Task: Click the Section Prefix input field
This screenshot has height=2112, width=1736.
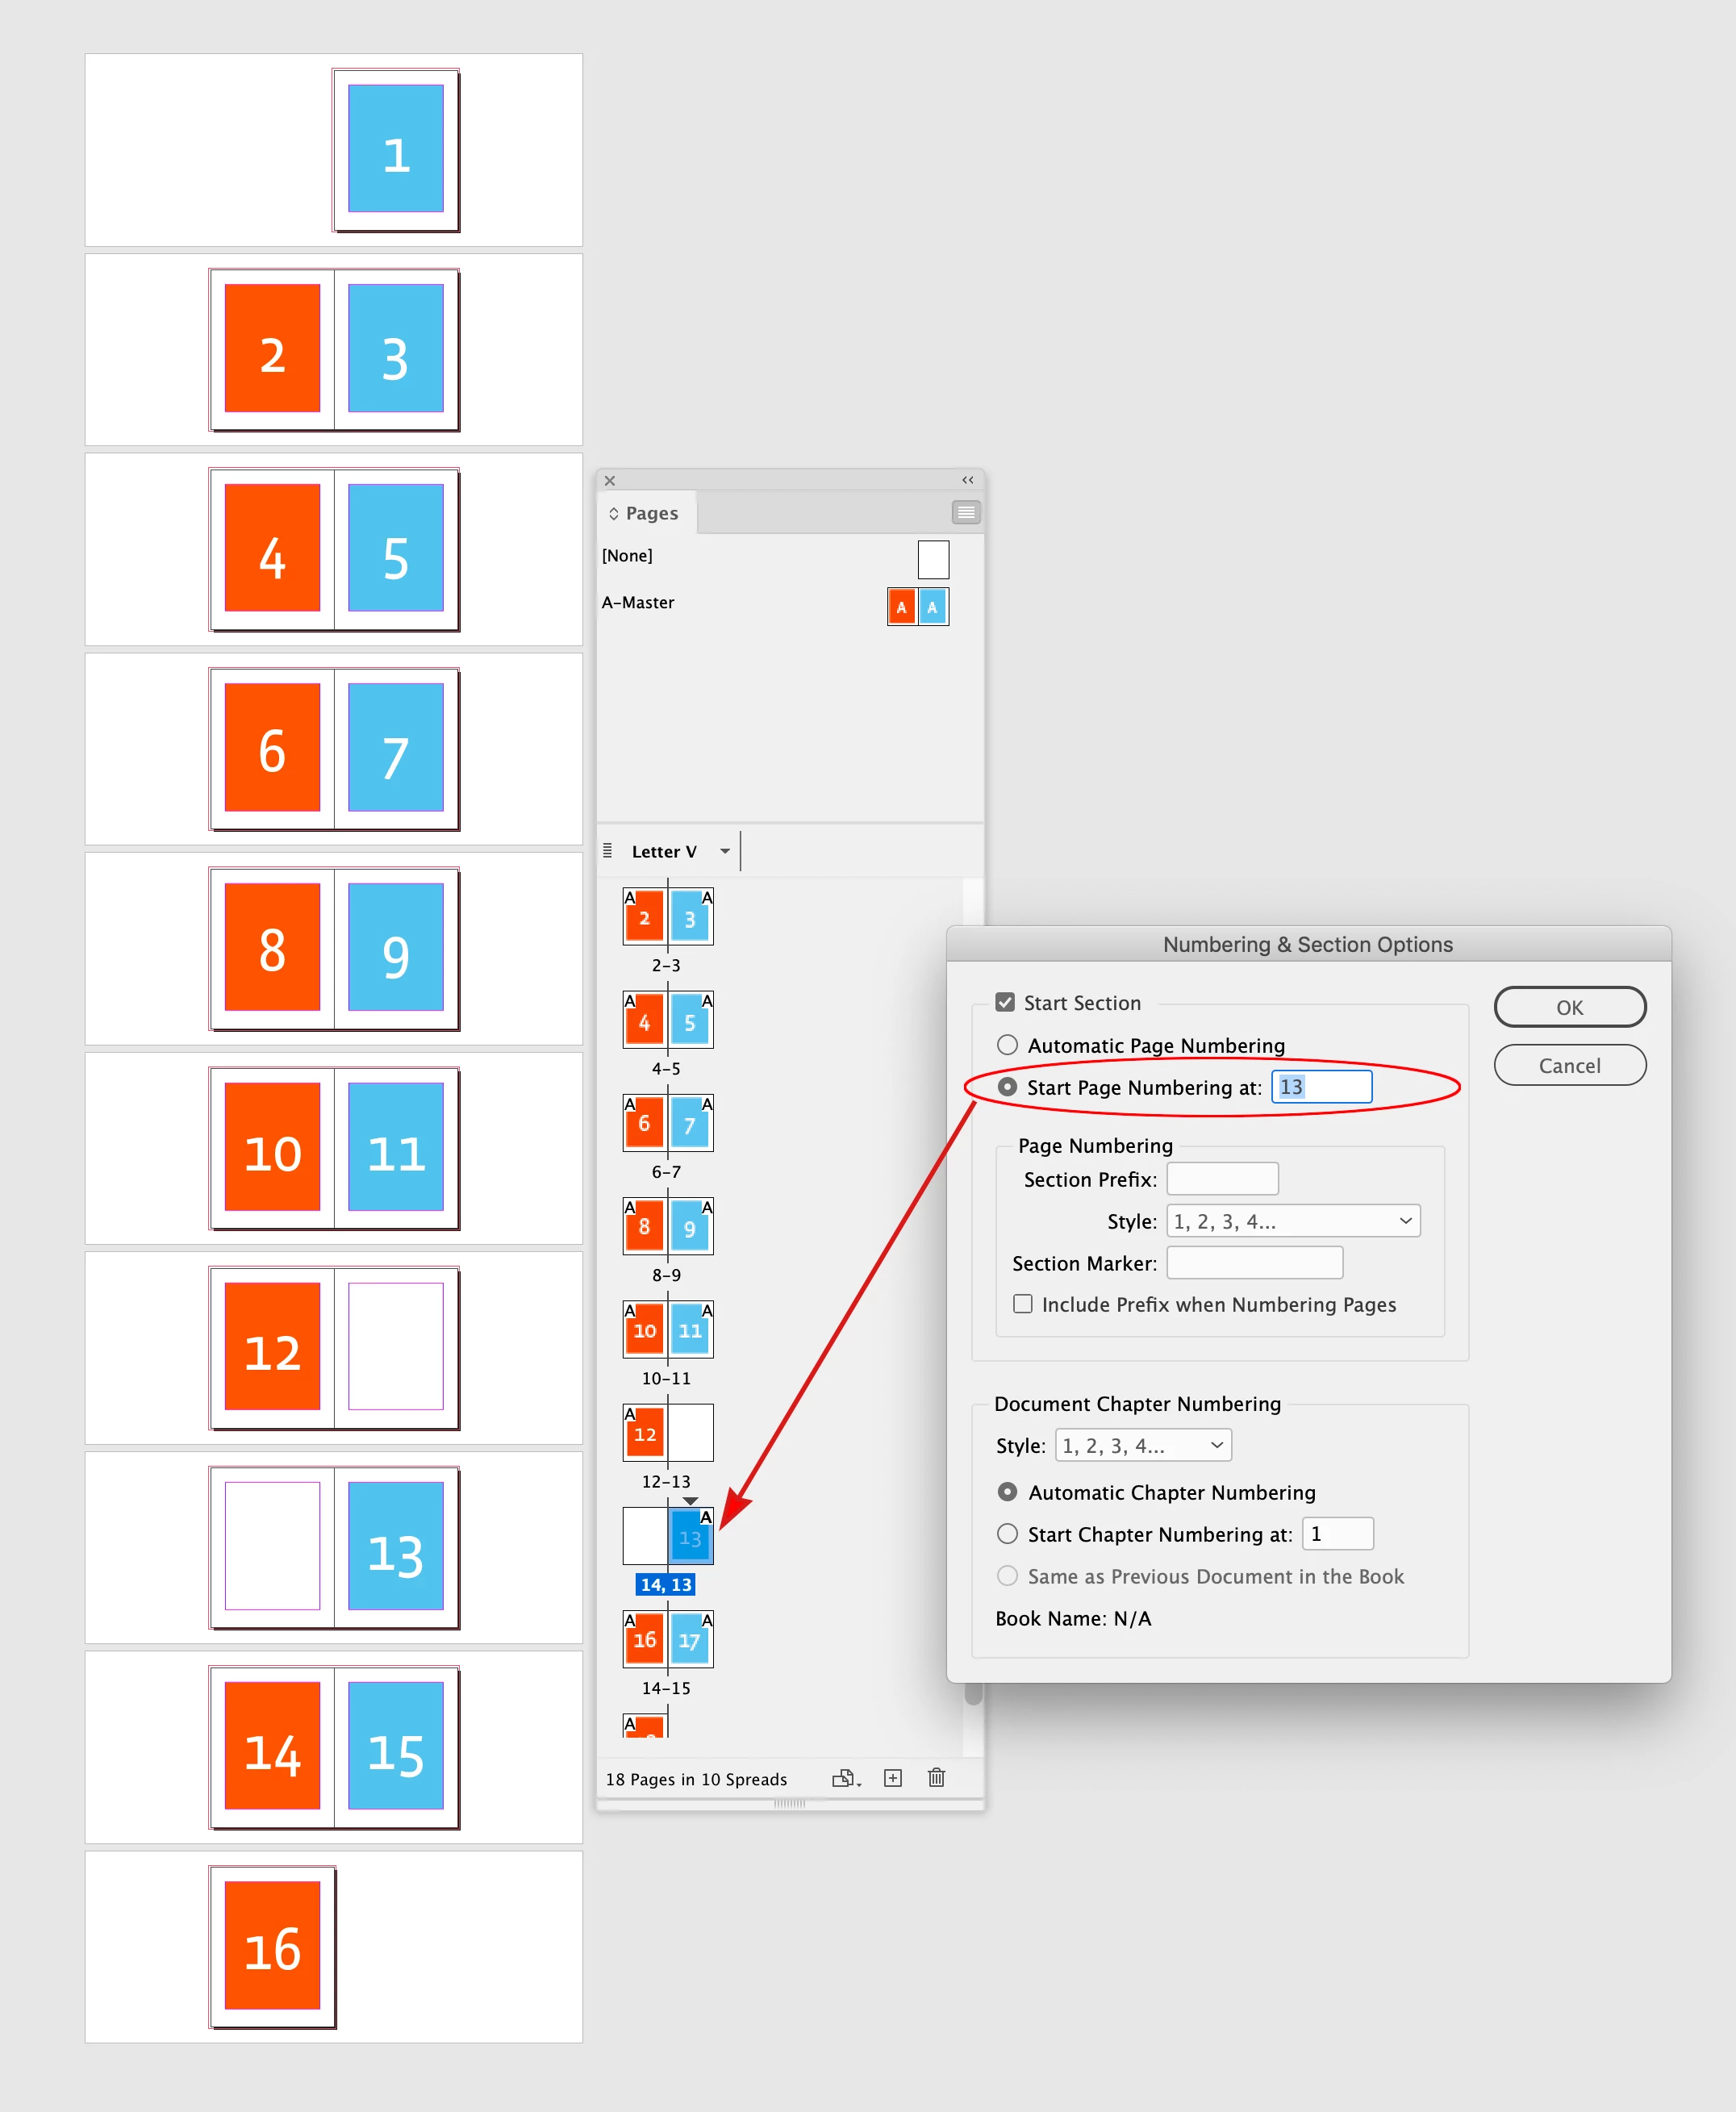Action: point(1222,1179)
